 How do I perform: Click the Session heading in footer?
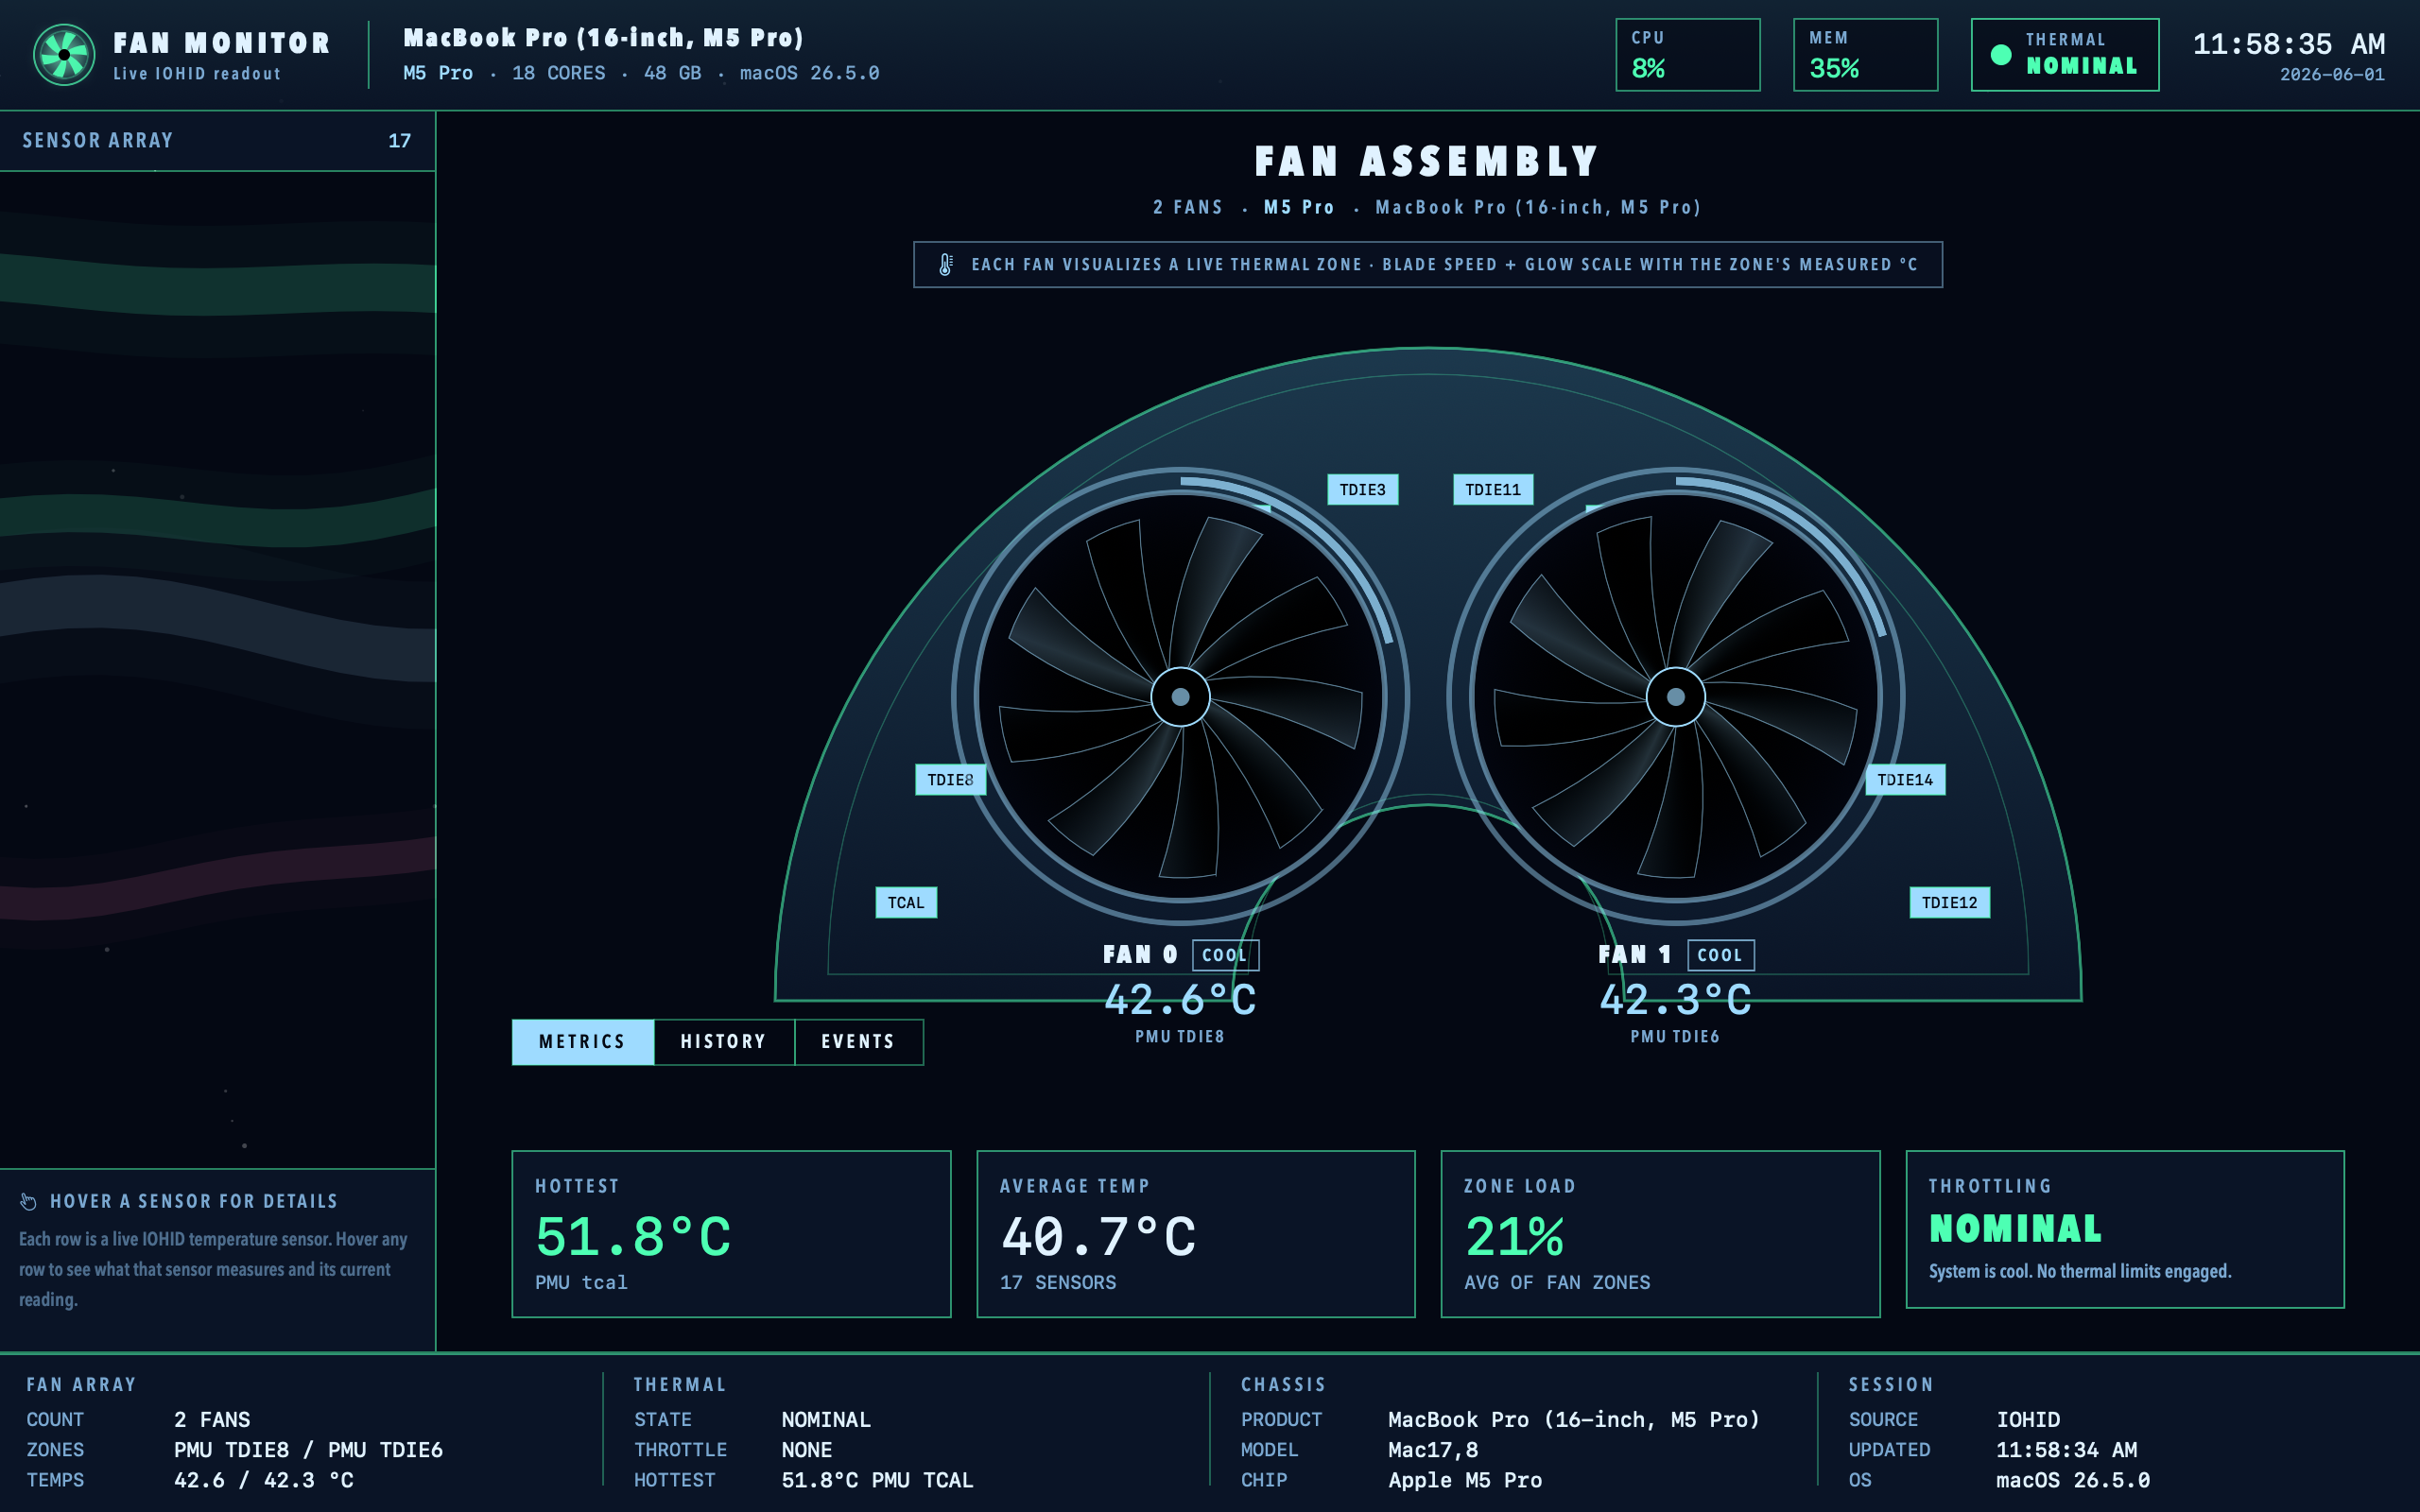1890,1385
